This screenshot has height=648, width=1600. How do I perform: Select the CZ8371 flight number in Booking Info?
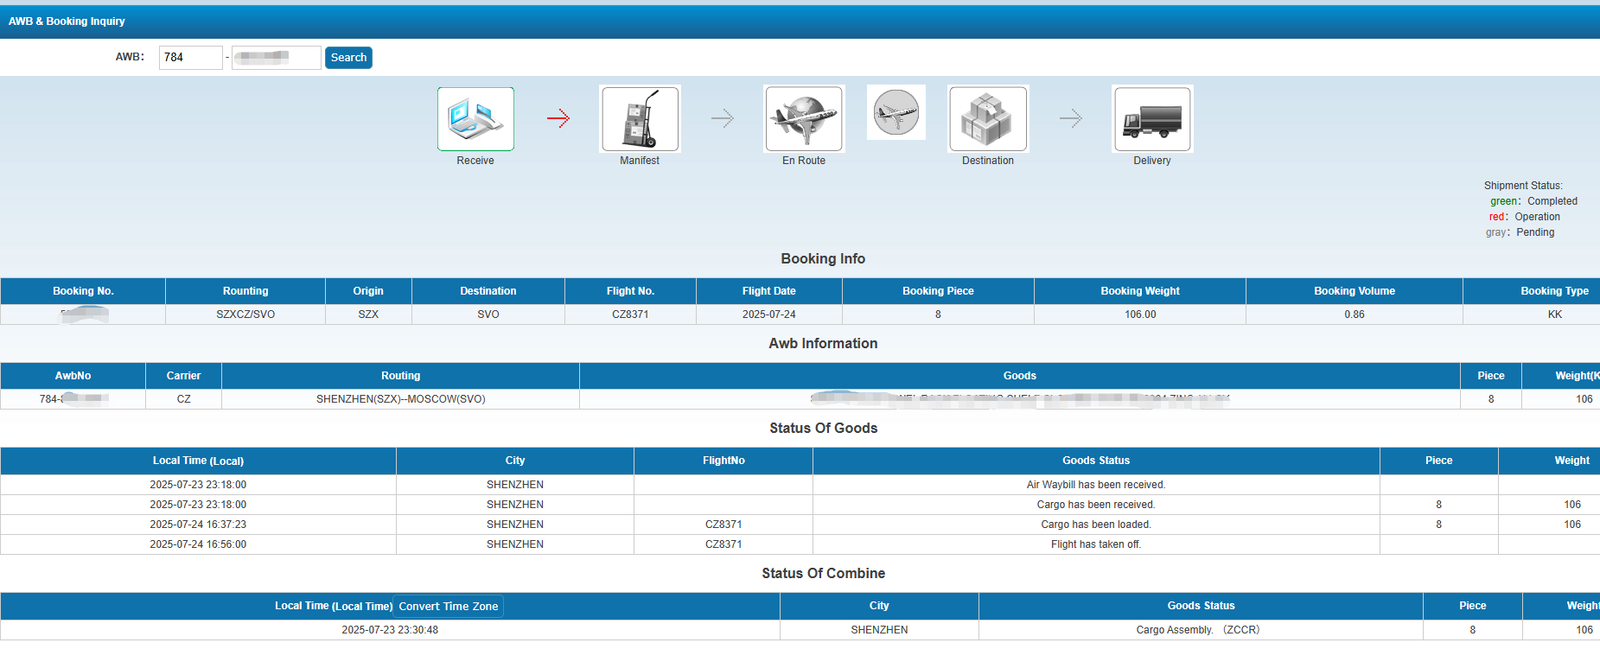(x=630, y=314)
